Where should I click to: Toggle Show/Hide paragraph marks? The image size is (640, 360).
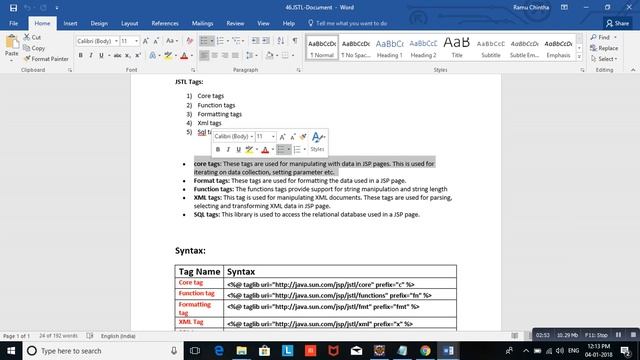coord(295,41)
